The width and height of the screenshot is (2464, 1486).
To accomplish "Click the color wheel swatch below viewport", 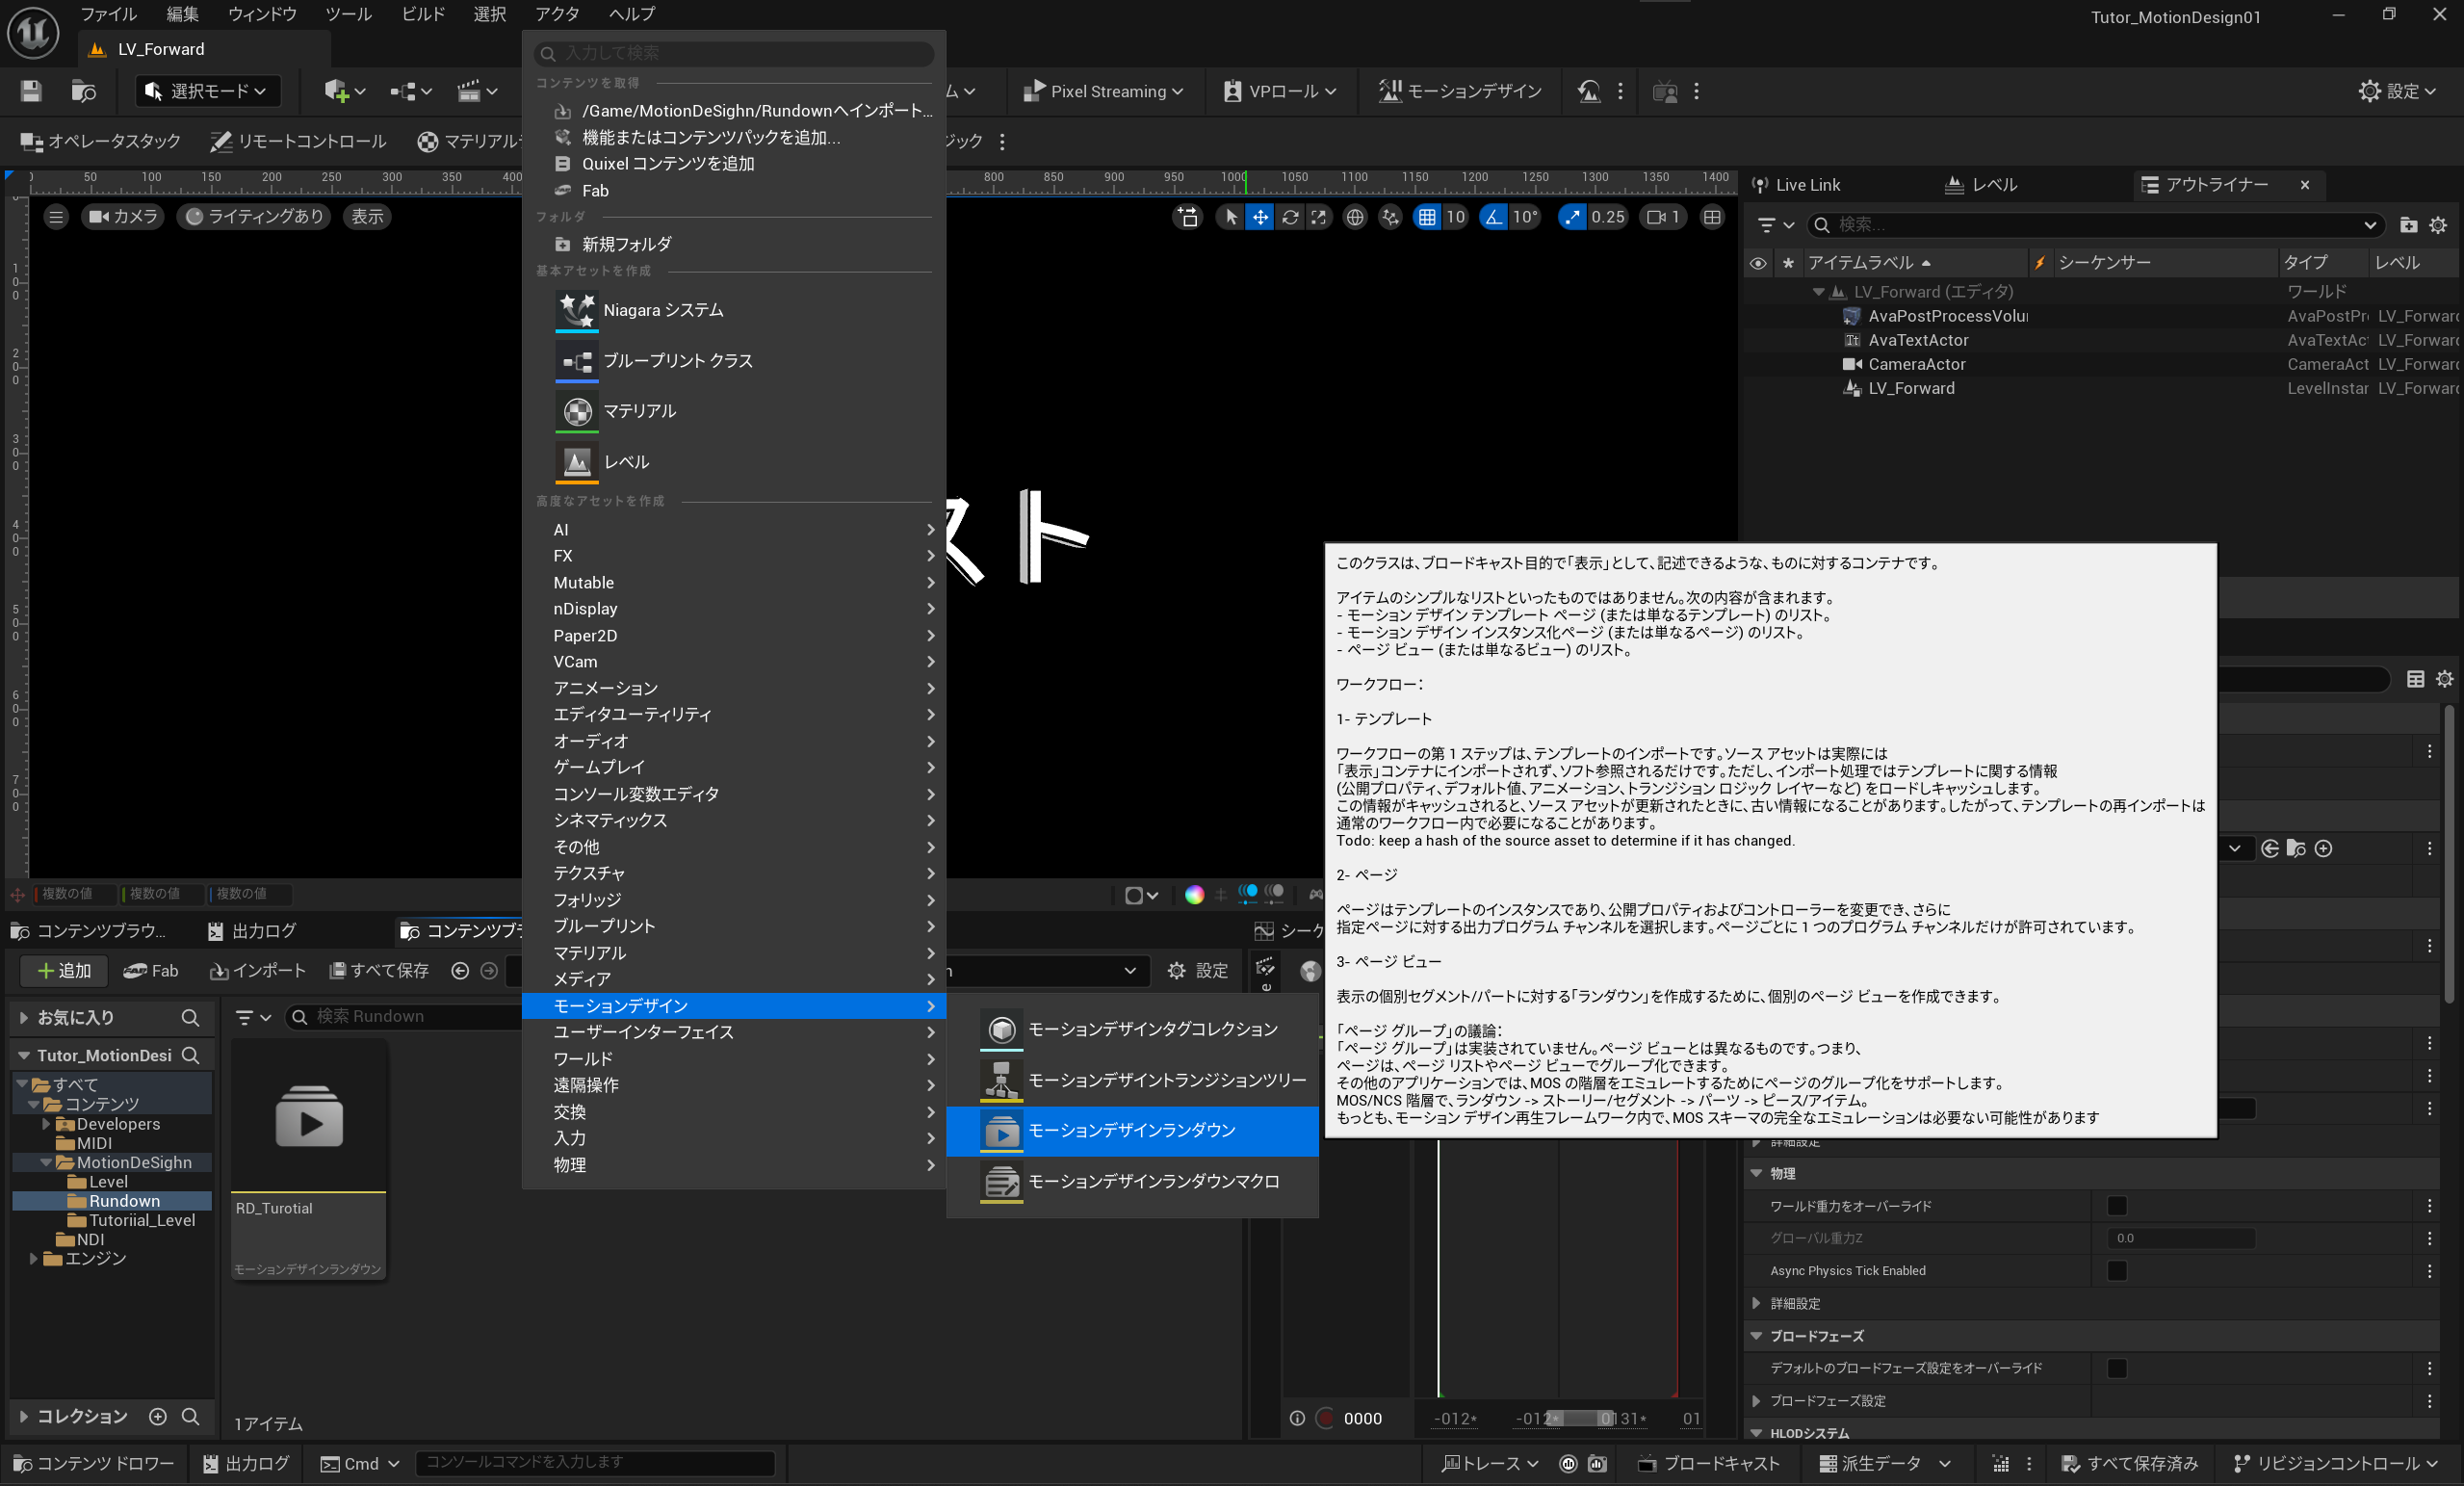I will (1194, 894).
